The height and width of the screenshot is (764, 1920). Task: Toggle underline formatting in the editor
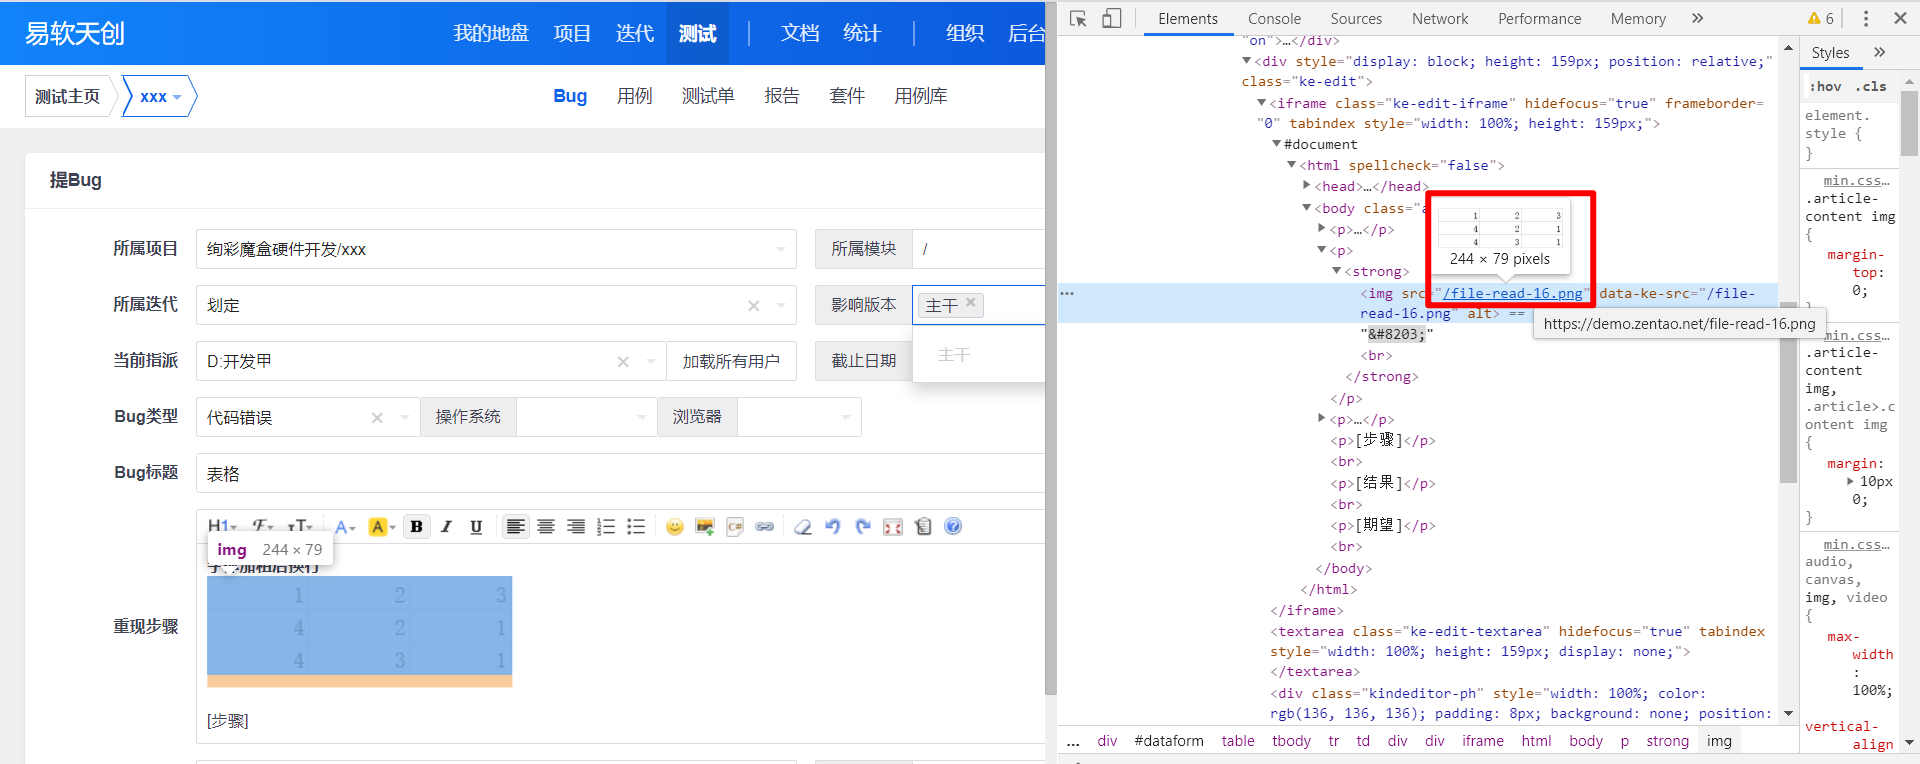click(476, 527)
